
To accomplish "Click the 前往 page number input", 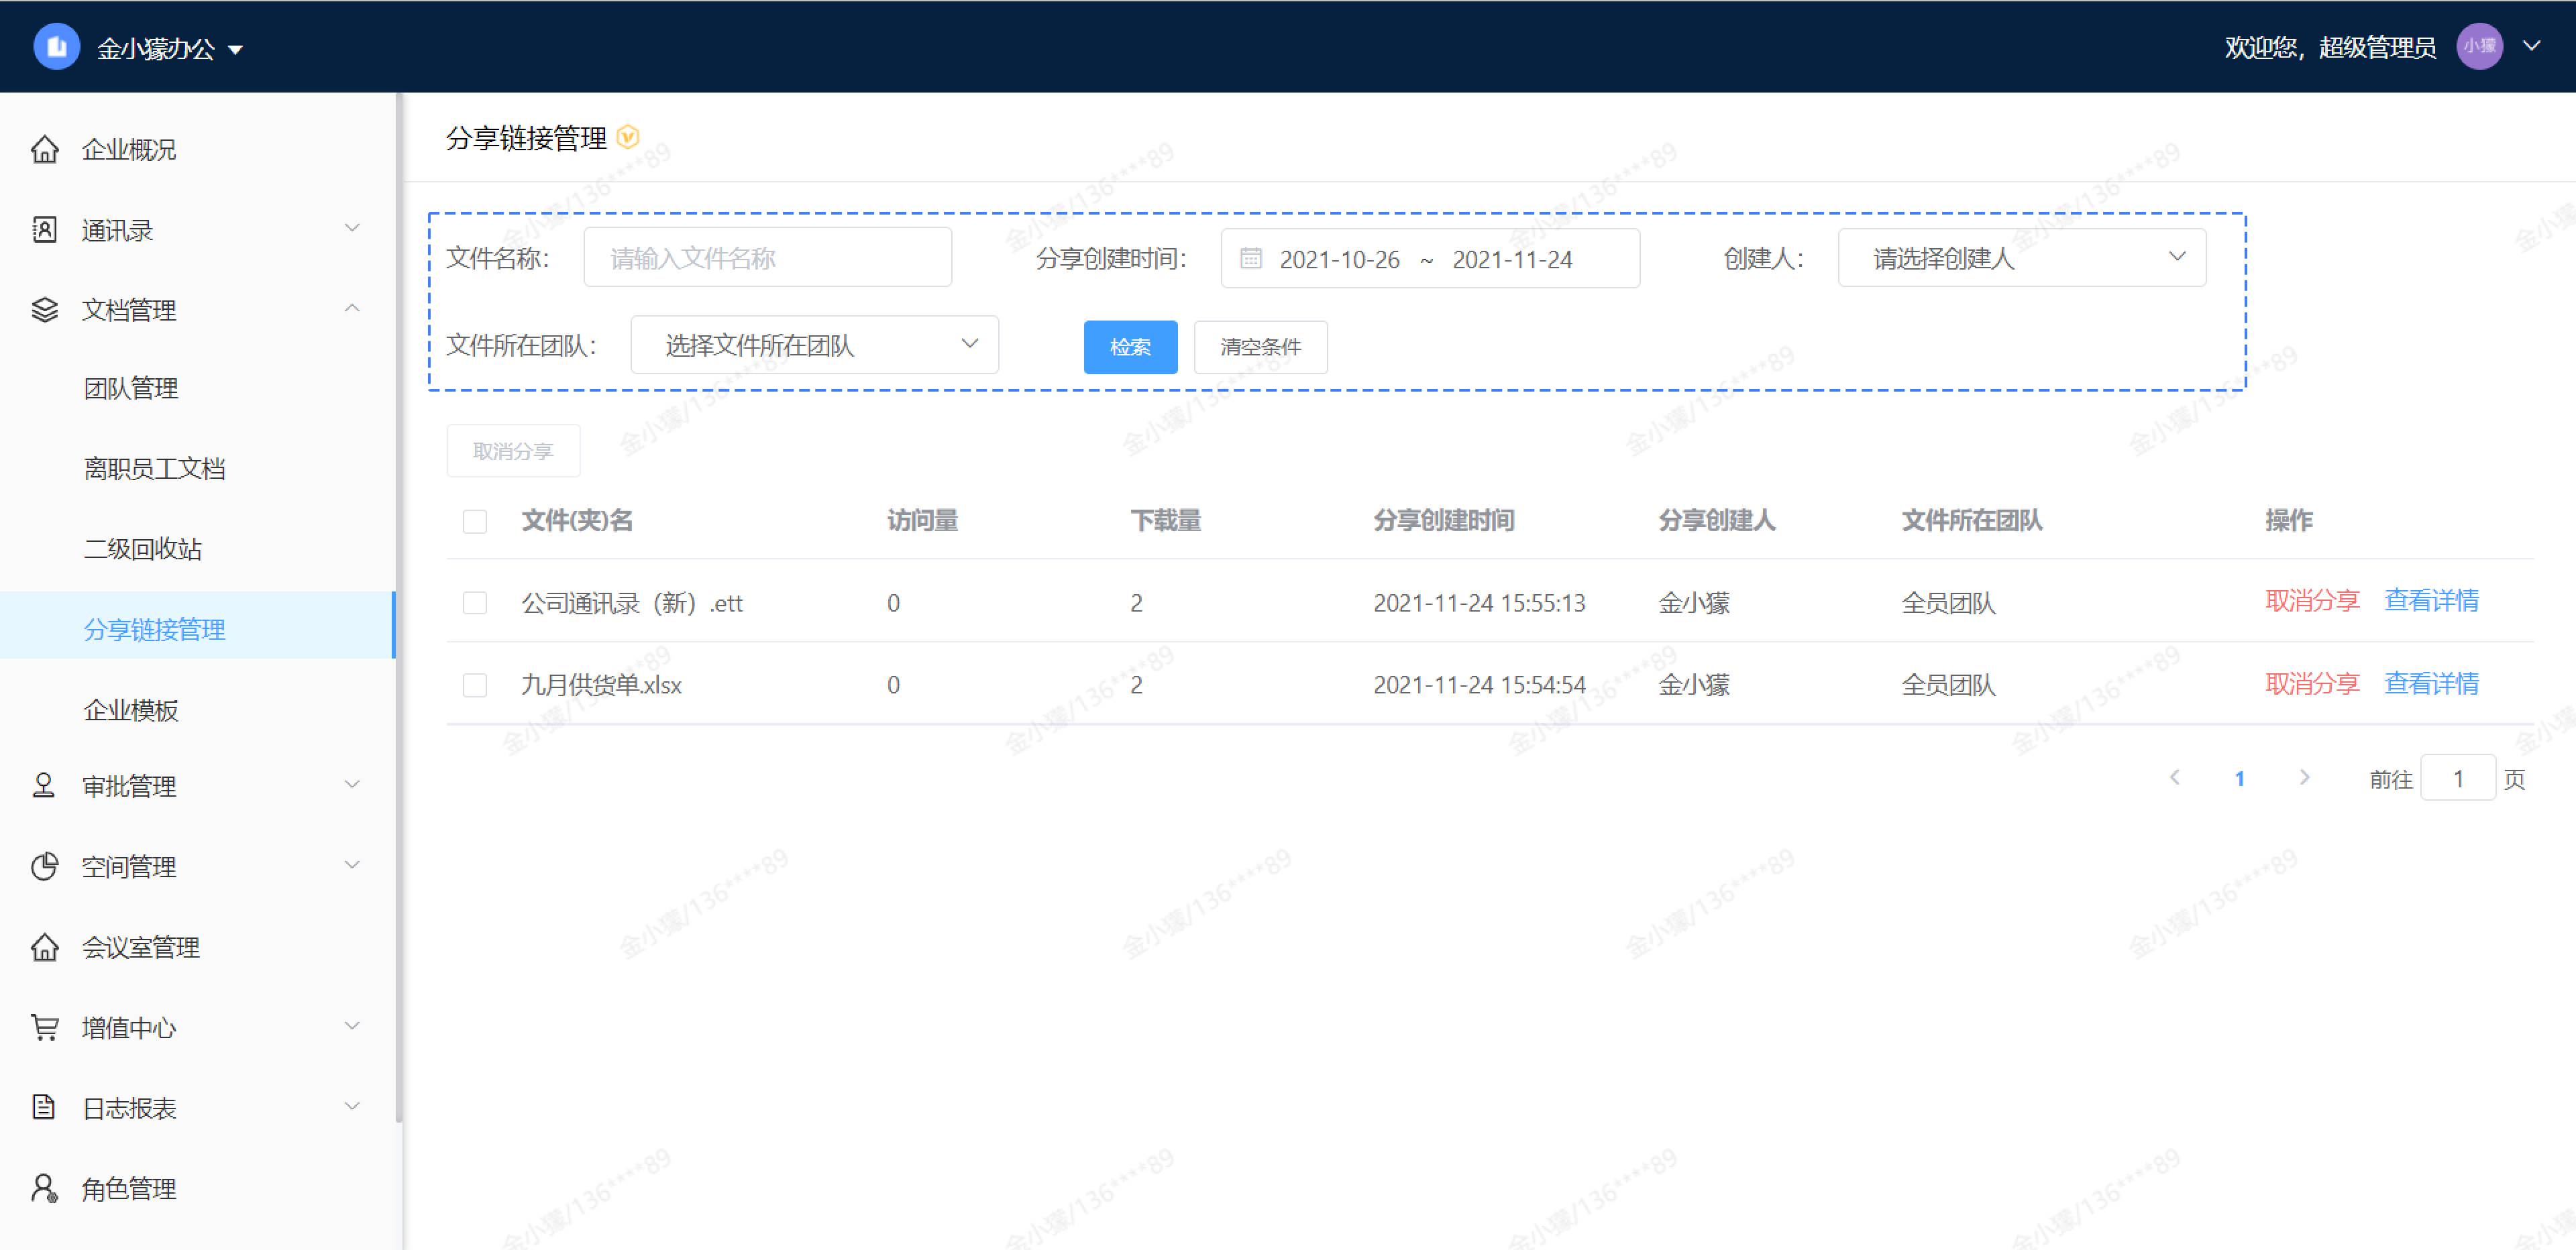I will point(2458,778).
